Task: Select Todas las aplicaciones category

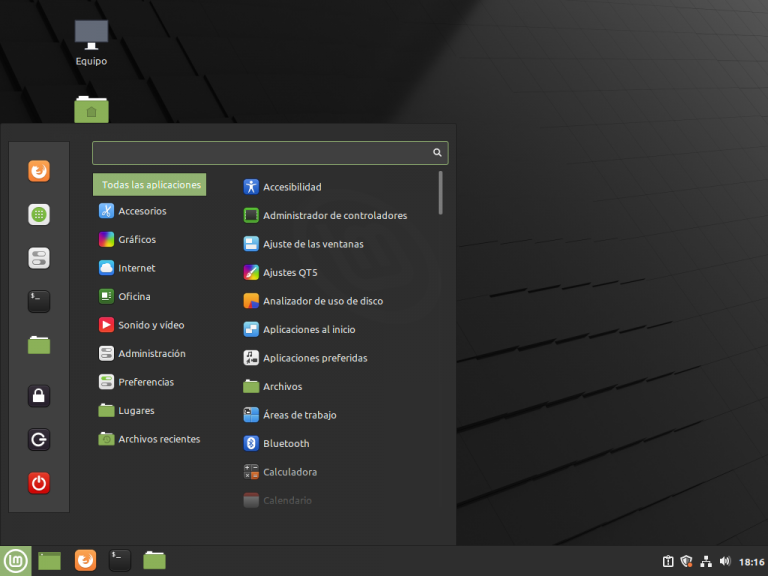Action: [149, 185]
